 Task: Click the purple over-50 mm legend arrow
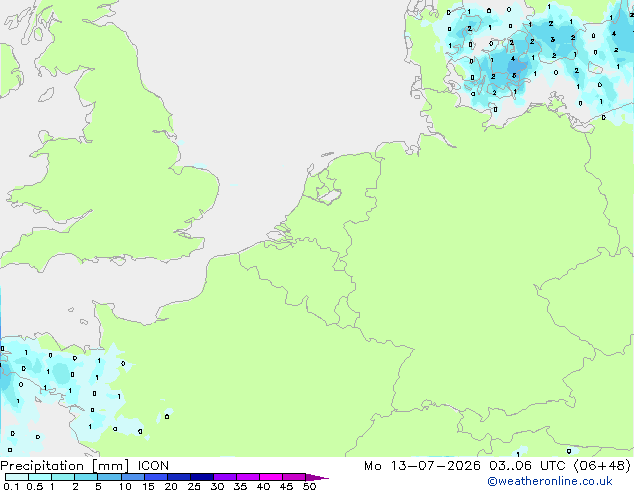pyautogui.click(x=317, y=477)
